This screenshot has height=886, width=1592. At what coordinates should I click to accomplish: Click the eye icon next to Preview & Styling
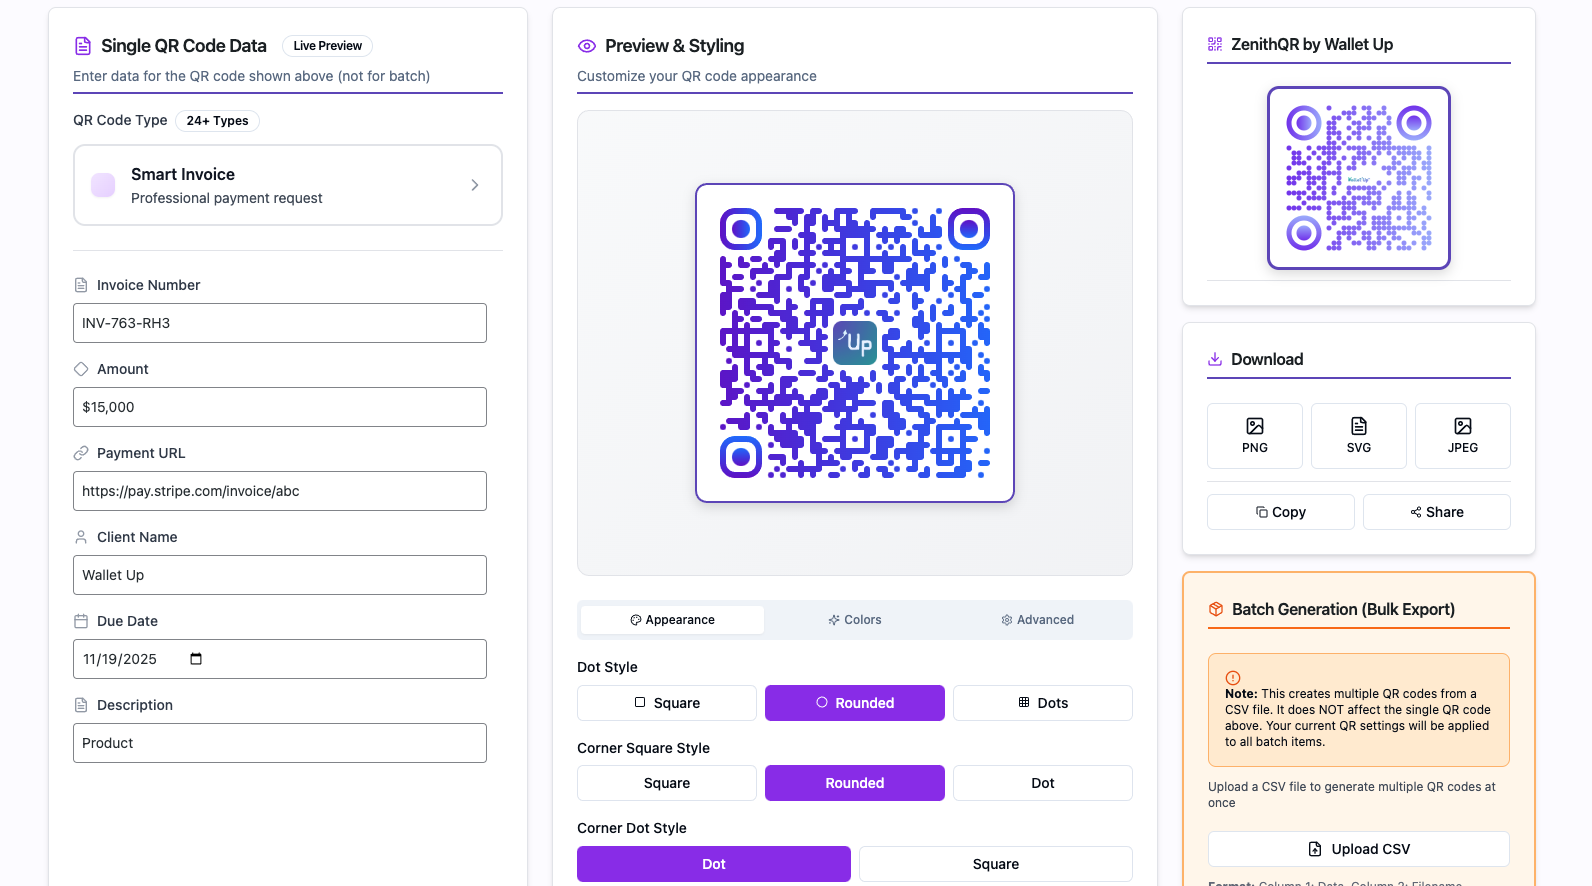pos(587,46)
